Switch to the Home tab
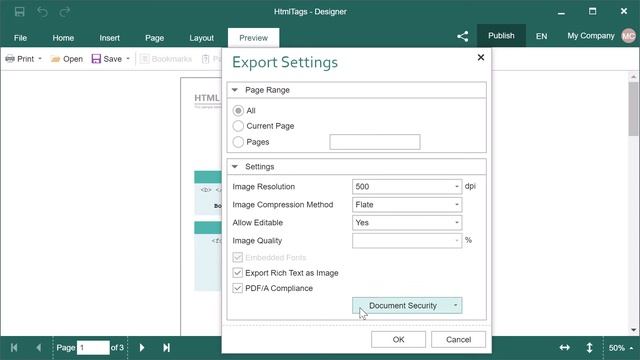 63,38
